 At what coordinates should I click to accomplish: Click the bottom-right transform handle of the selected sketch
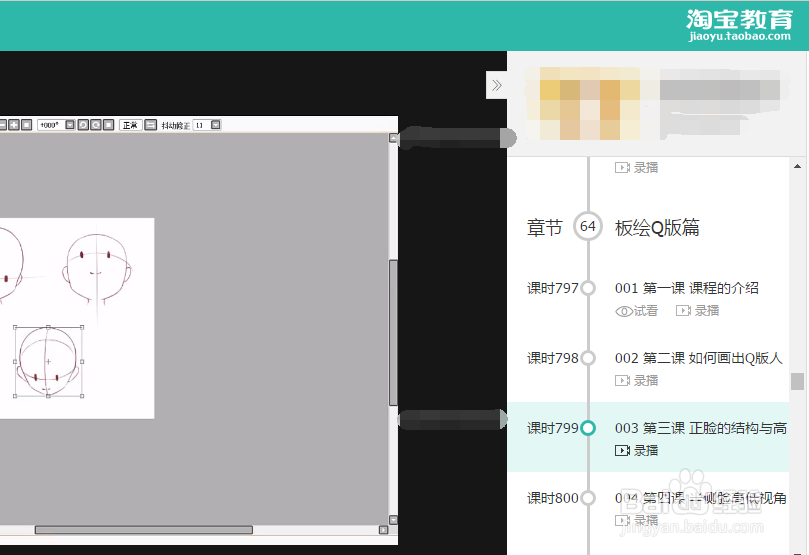[82, 396]
